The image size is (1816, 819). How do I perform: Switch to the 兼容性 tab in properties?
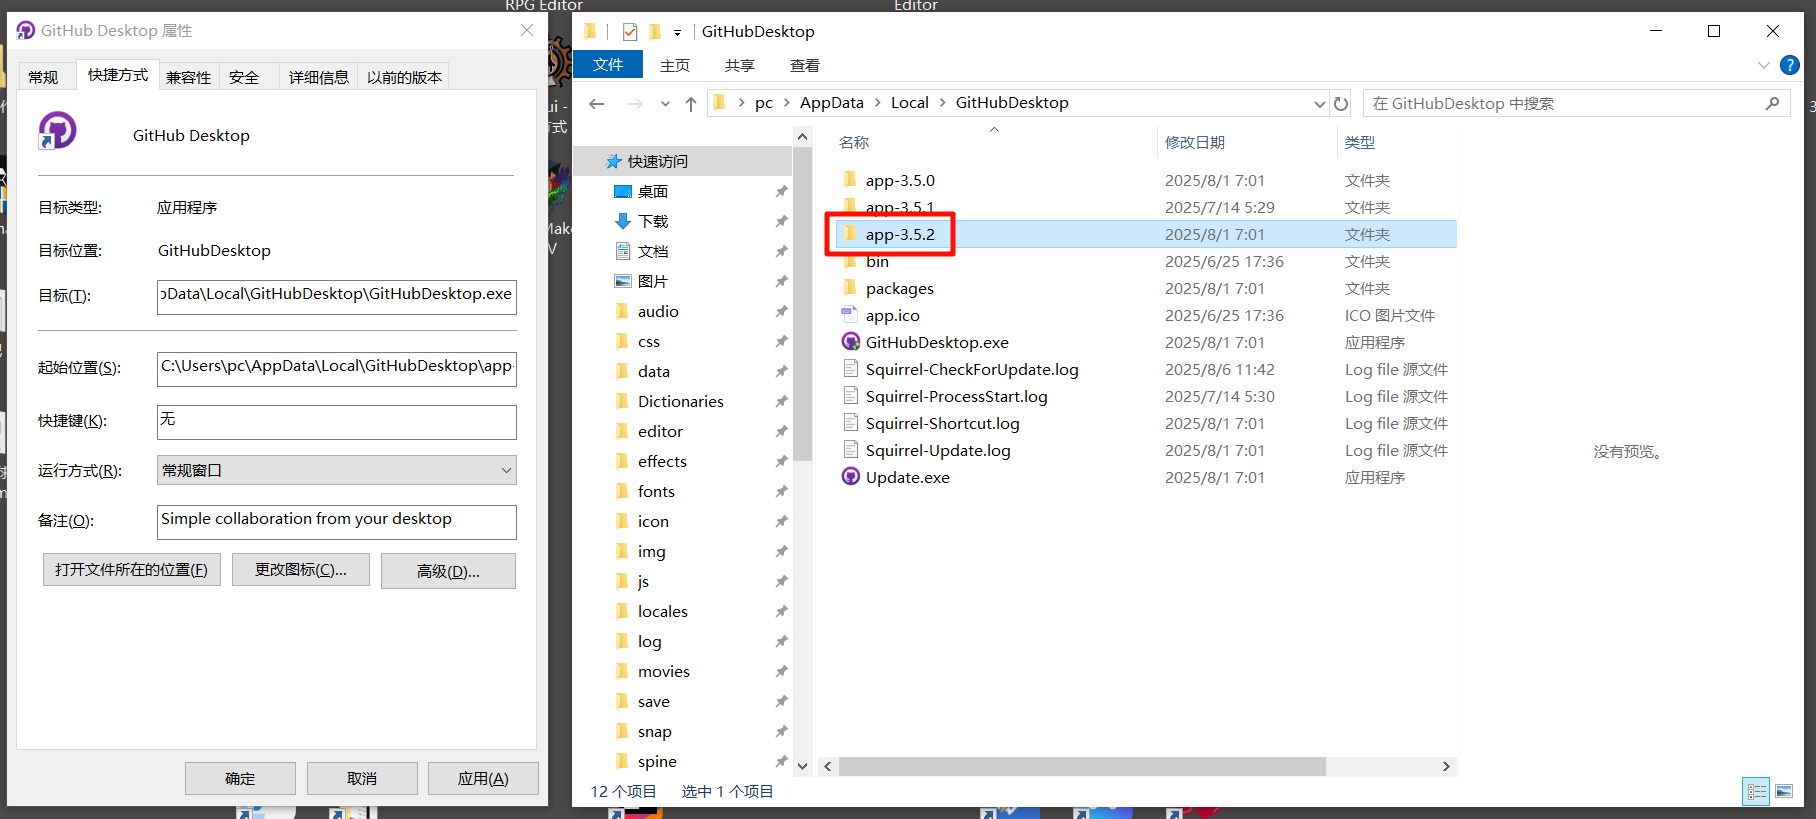point(189,77)
